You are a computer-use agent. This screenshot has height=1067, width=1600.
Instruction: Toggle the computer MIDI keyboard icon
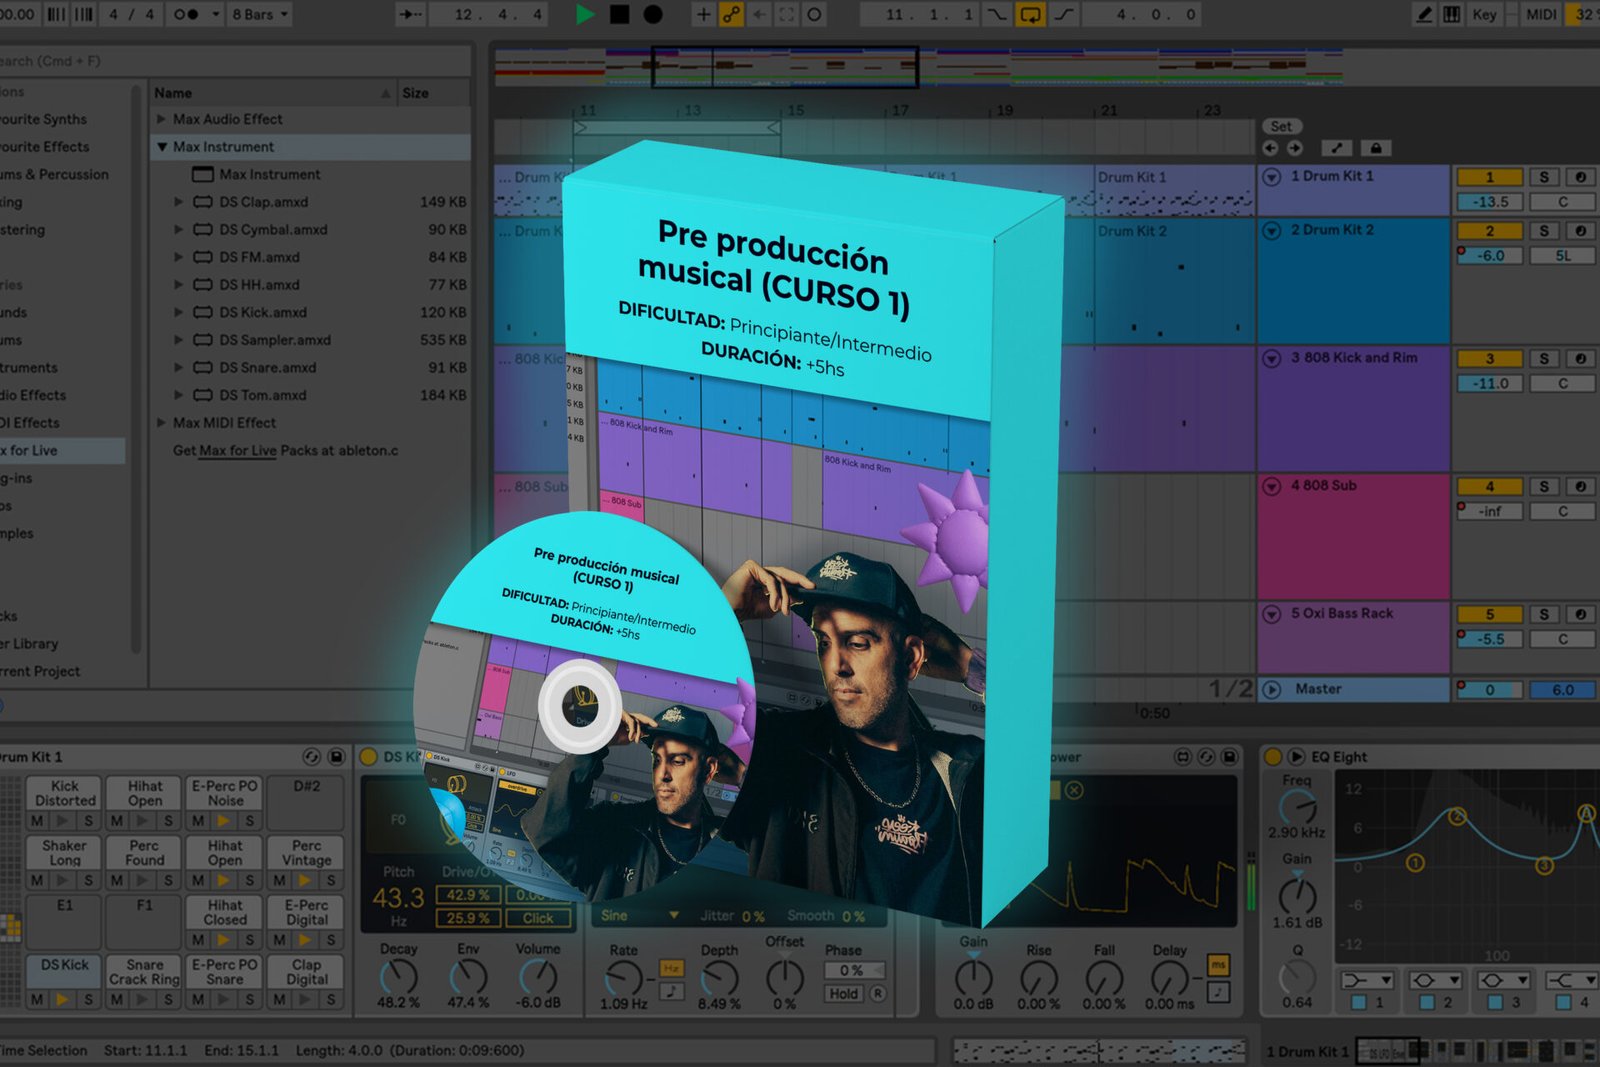click(x=1451, y=14)
